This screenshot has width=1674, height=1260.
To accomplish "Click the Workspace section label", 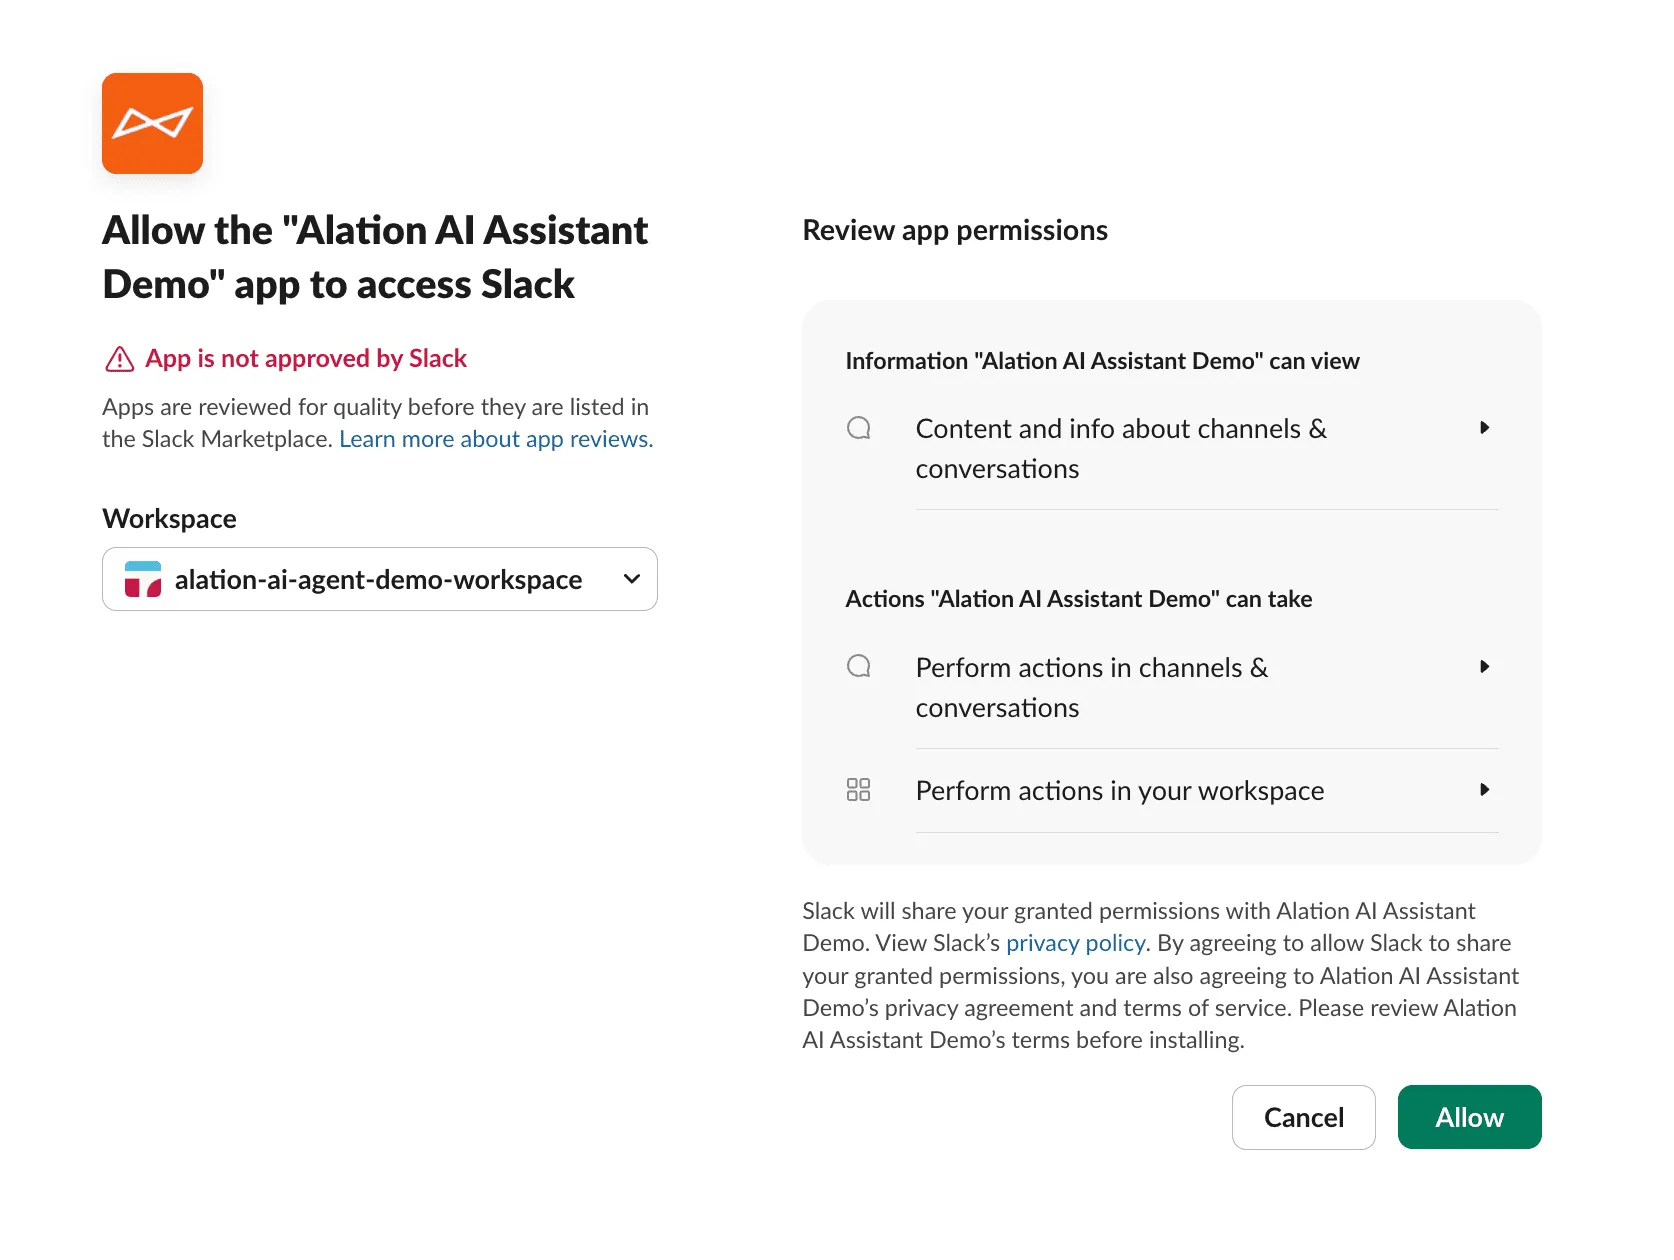I will (168, 517).
